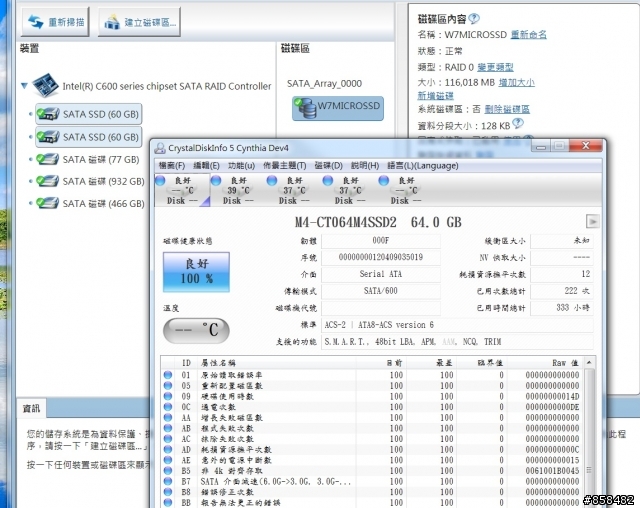Viewport: 640px width, 508px height.
Task: Click the serial number field
Action: click(x=381, y=257)
